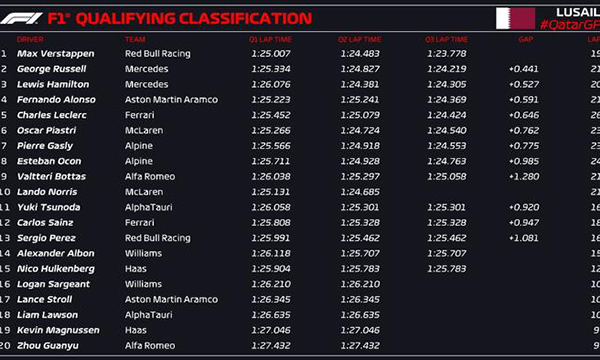600x360 pixels.
Task: Click the Q3 LAP TIME column header
Action: tap(446, 39)
